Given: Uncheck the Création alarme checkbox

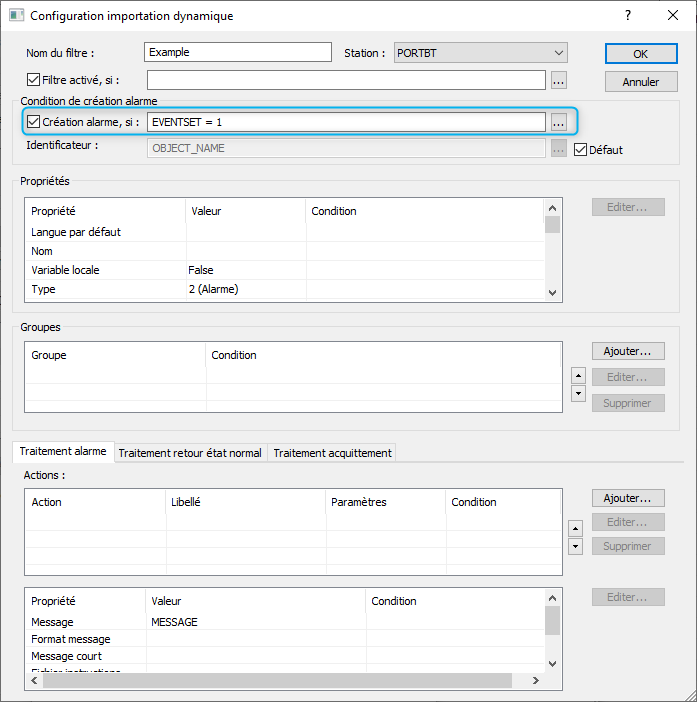Looking at the screenshot, I should [34, 122].
